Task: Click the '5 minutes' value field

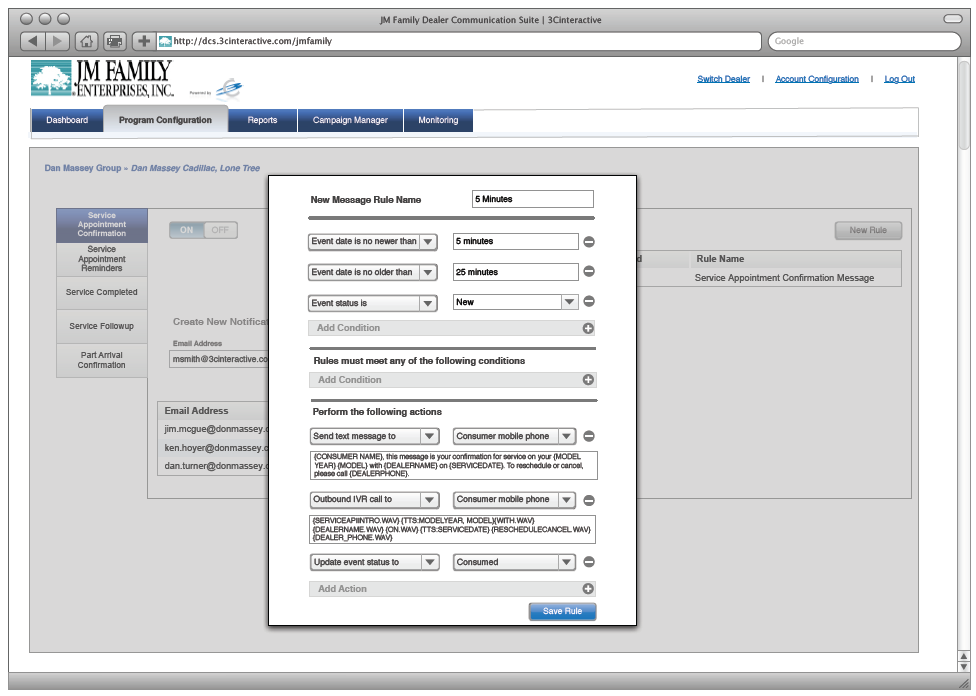Action: [x=515, y=242]
